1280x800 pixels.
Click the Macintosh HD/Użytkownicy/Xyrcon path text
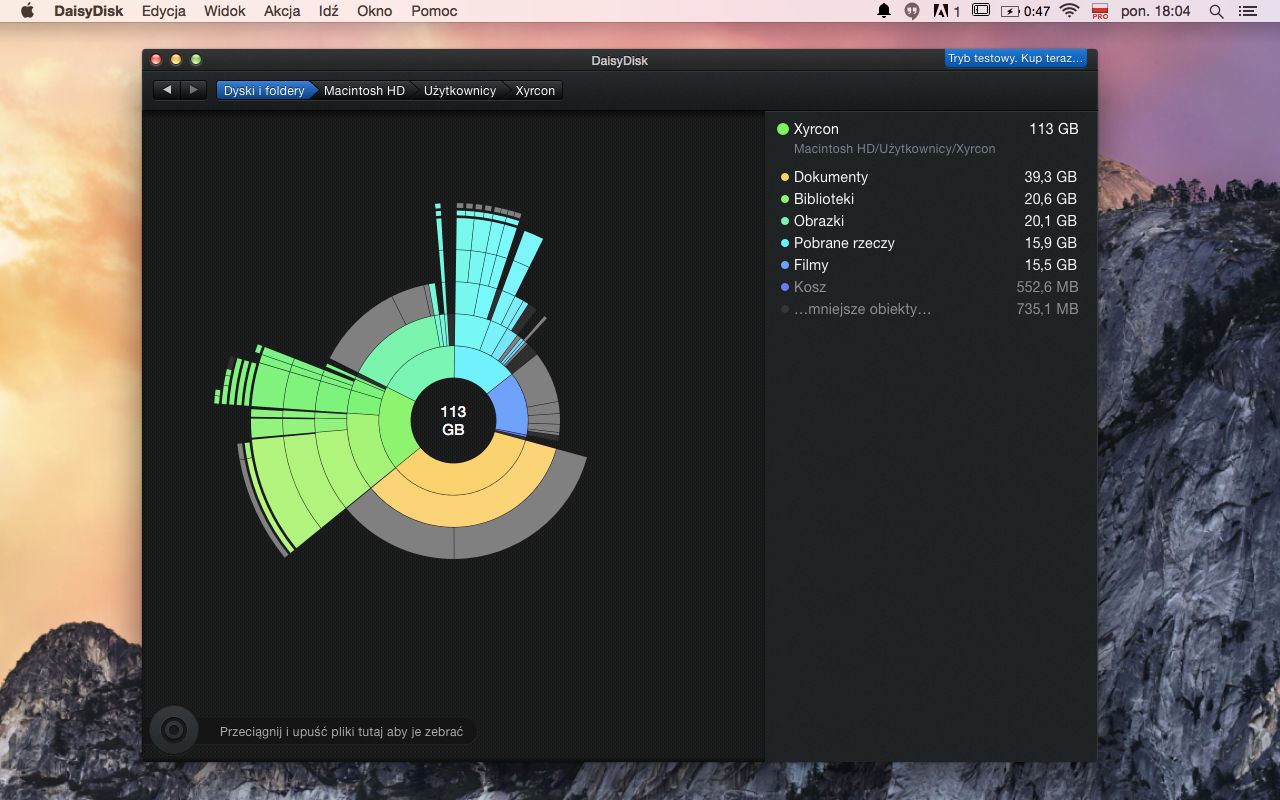point(894,149)
